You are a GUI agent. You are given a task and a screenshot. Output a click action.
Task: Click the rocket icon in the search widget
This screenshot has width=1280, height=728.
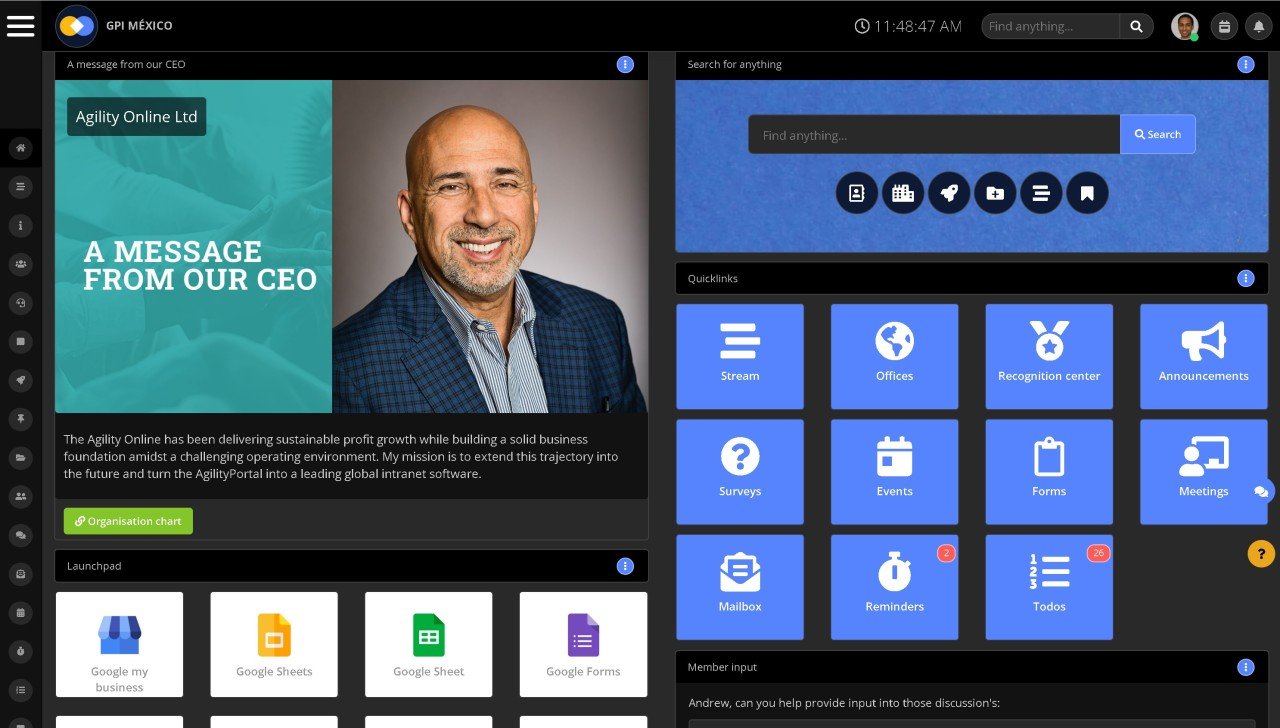click(949, 193)
